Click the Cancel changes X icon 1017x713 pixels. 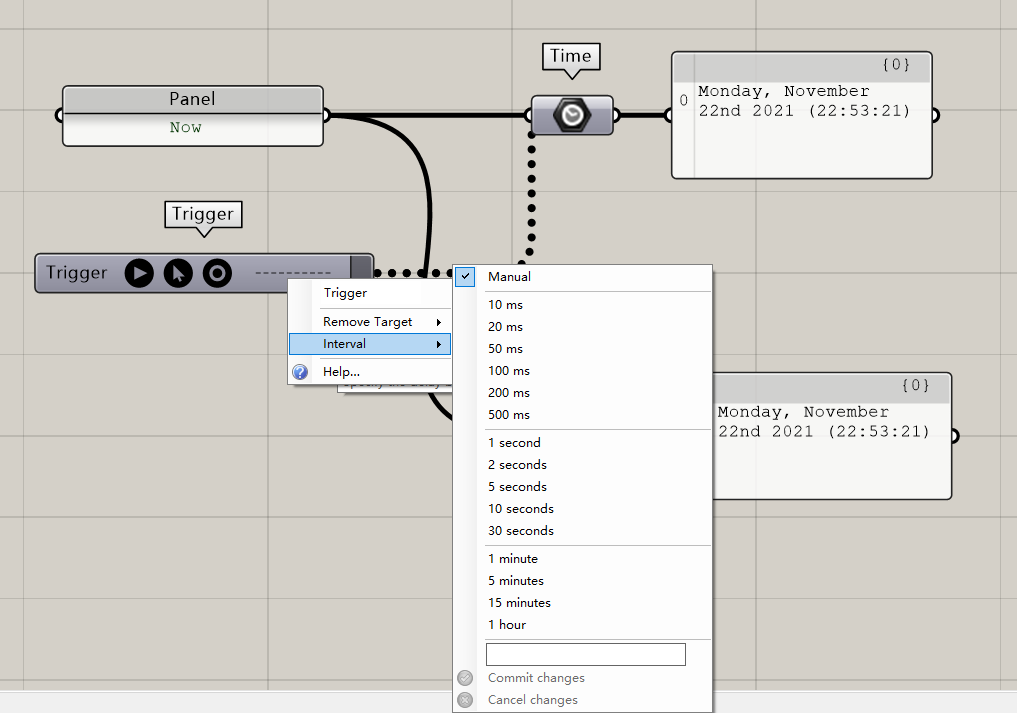pyautogui.click(x=465, y=700)
